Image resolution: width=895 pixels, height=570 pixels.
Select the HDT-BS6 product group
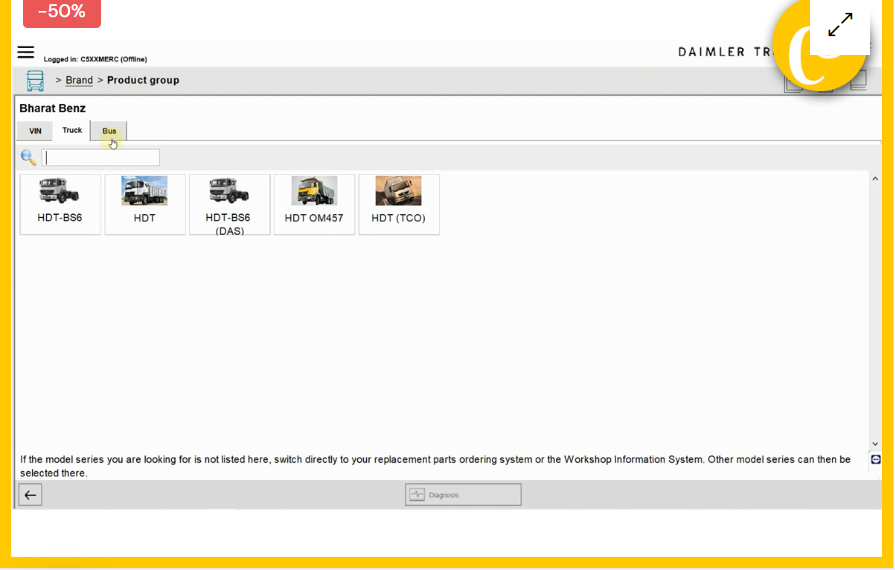click(60, 204)
